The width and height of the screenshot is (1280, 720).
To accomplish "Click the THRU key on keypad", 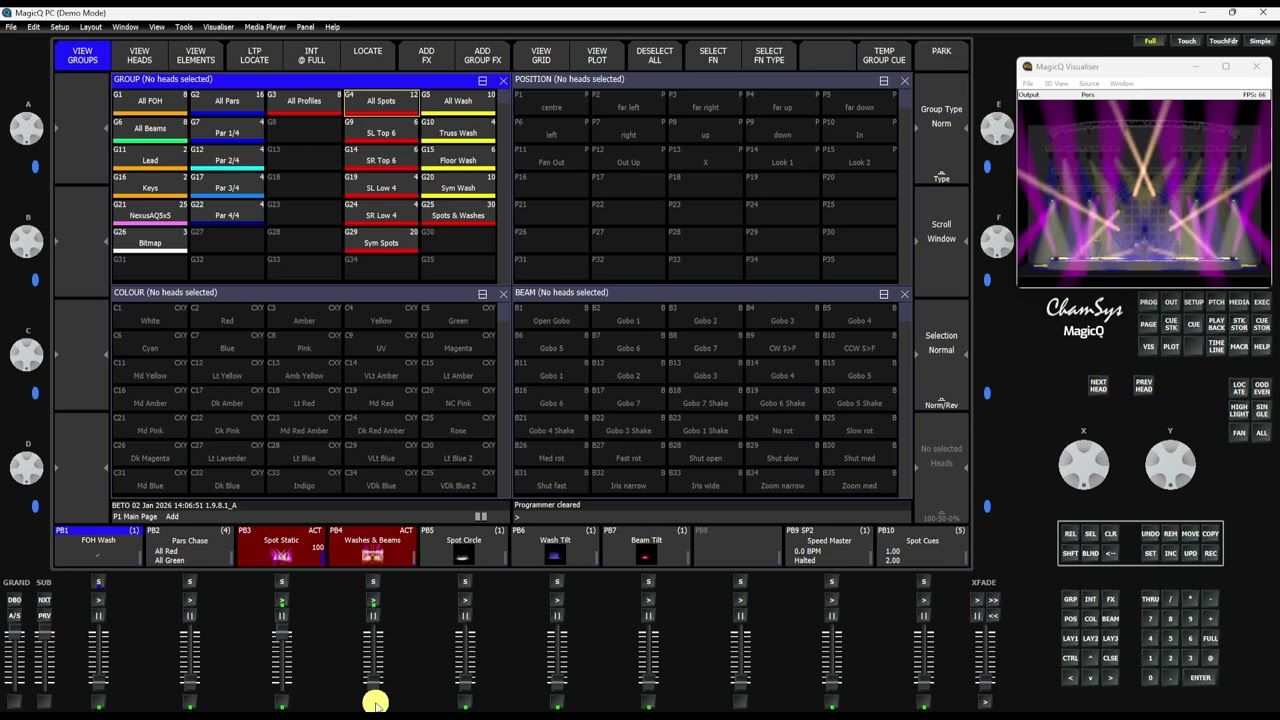I will [1150, 599].
